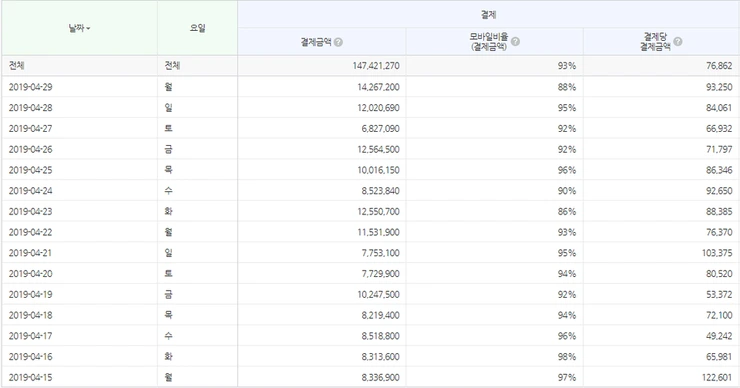Viewport: 740px width, 388px height.
Task: Select the date 2019-04-17
Action: (x=30, y=336)
